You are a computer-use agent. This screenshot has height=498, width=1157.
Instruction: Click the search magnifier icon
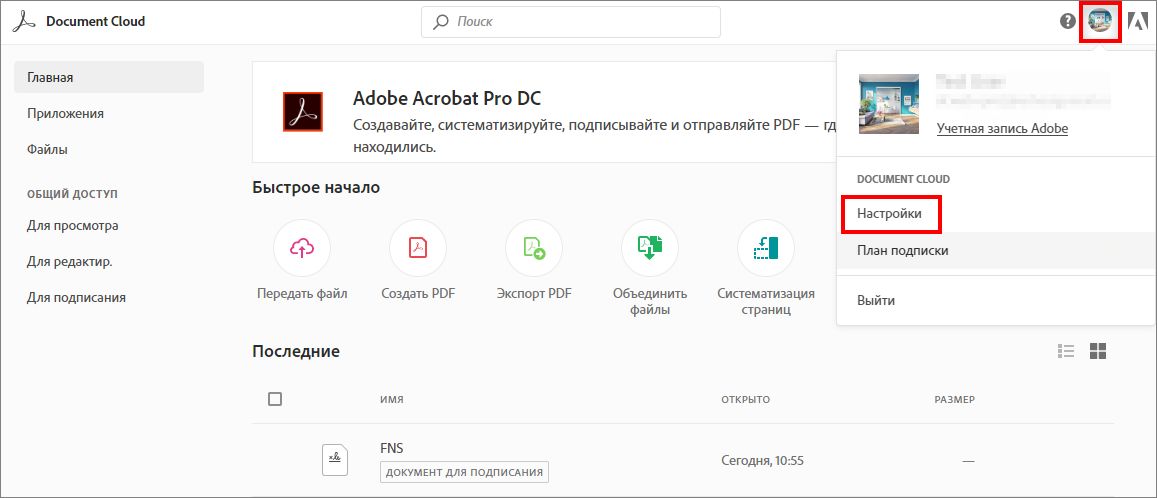click(441, 22)
